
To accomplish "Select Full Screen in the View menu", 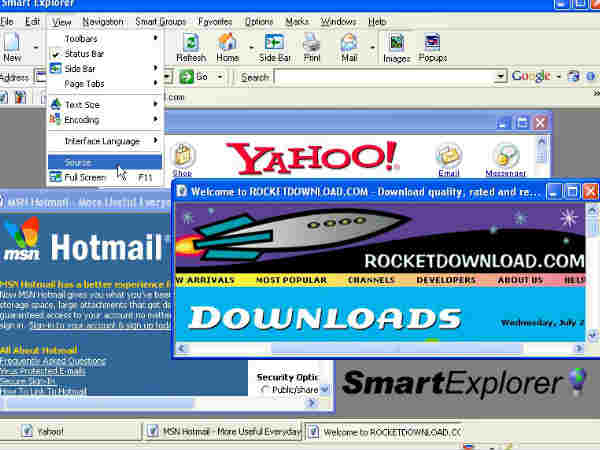I will (x=85, y=177).
